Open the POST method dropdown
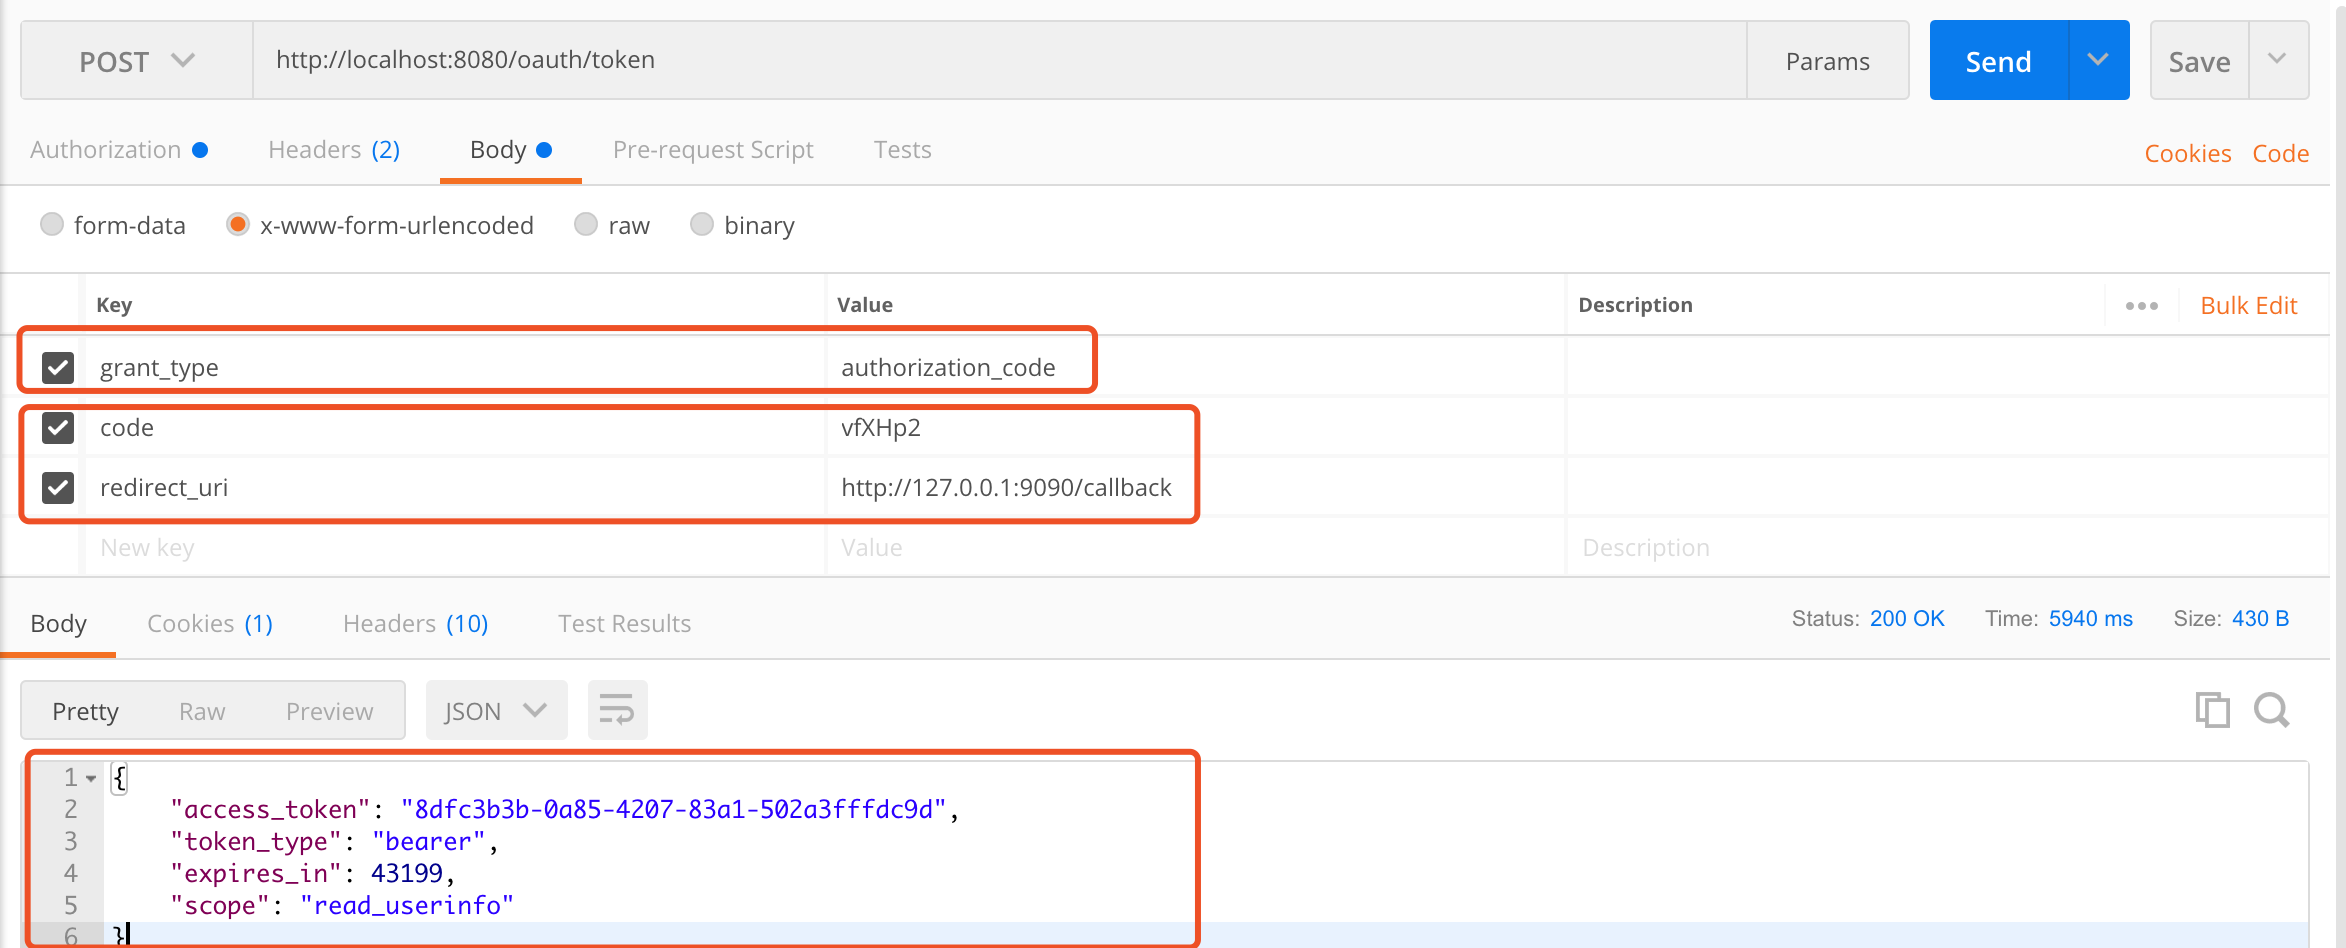2346x948 pixels. 137,61
